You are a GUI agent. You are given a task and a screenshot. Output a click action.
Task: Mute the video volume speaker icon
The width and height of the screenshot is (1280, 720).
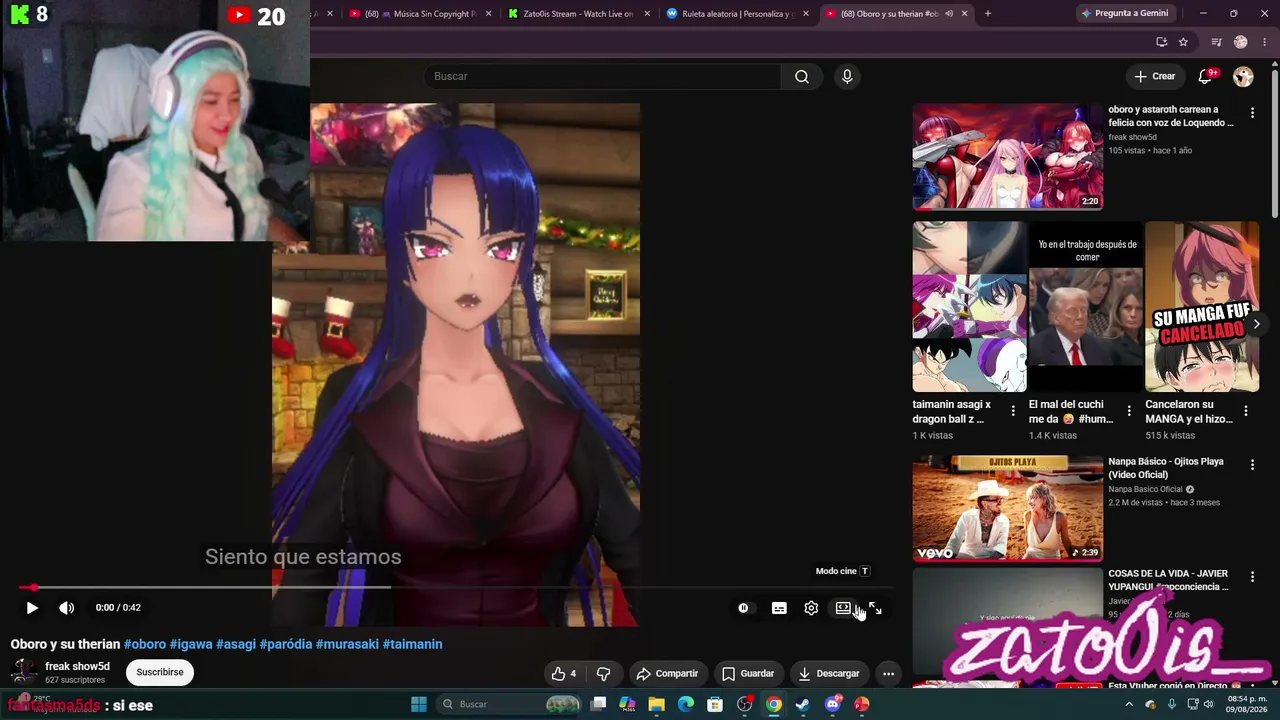66,608
